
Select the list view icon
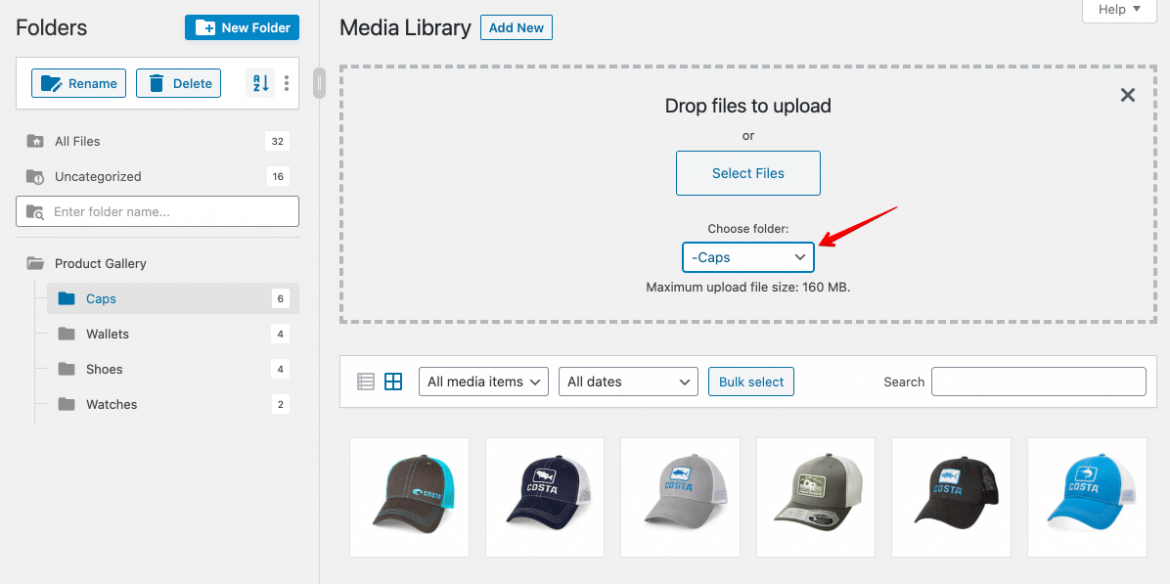(x=365, y=381)
